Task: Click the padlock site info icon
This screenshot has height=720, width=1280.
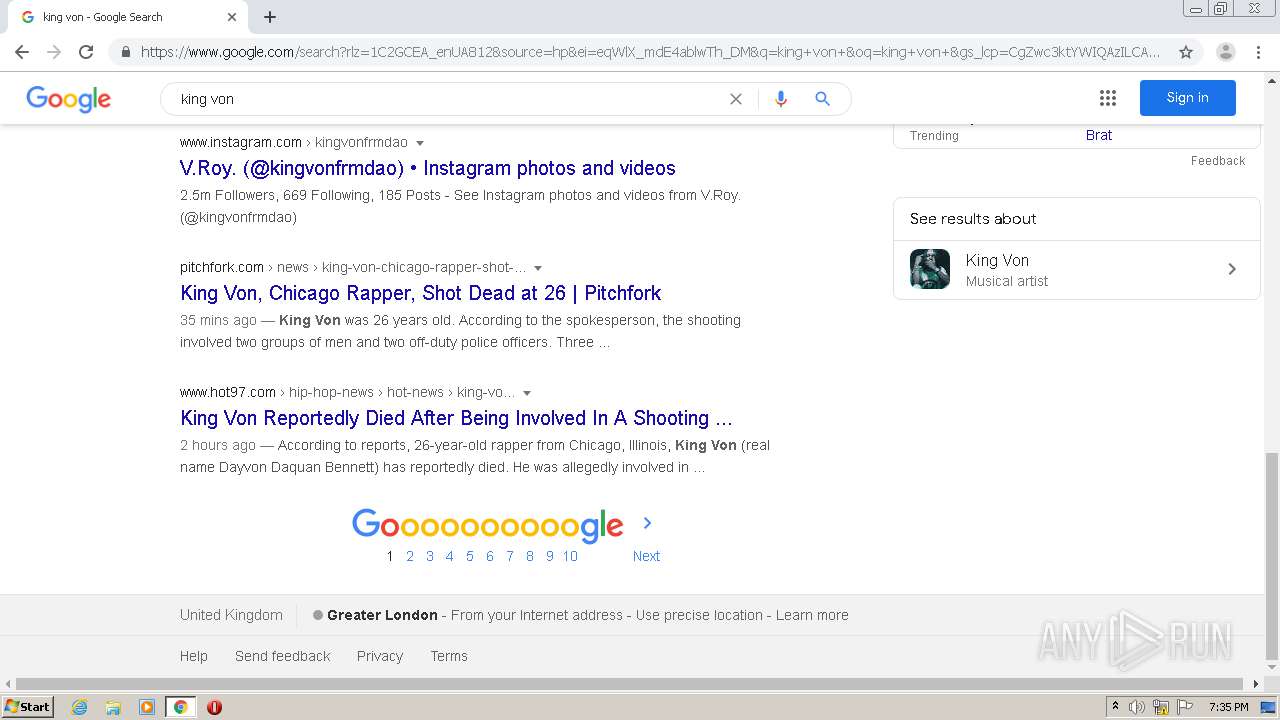Action: [126, 52]
